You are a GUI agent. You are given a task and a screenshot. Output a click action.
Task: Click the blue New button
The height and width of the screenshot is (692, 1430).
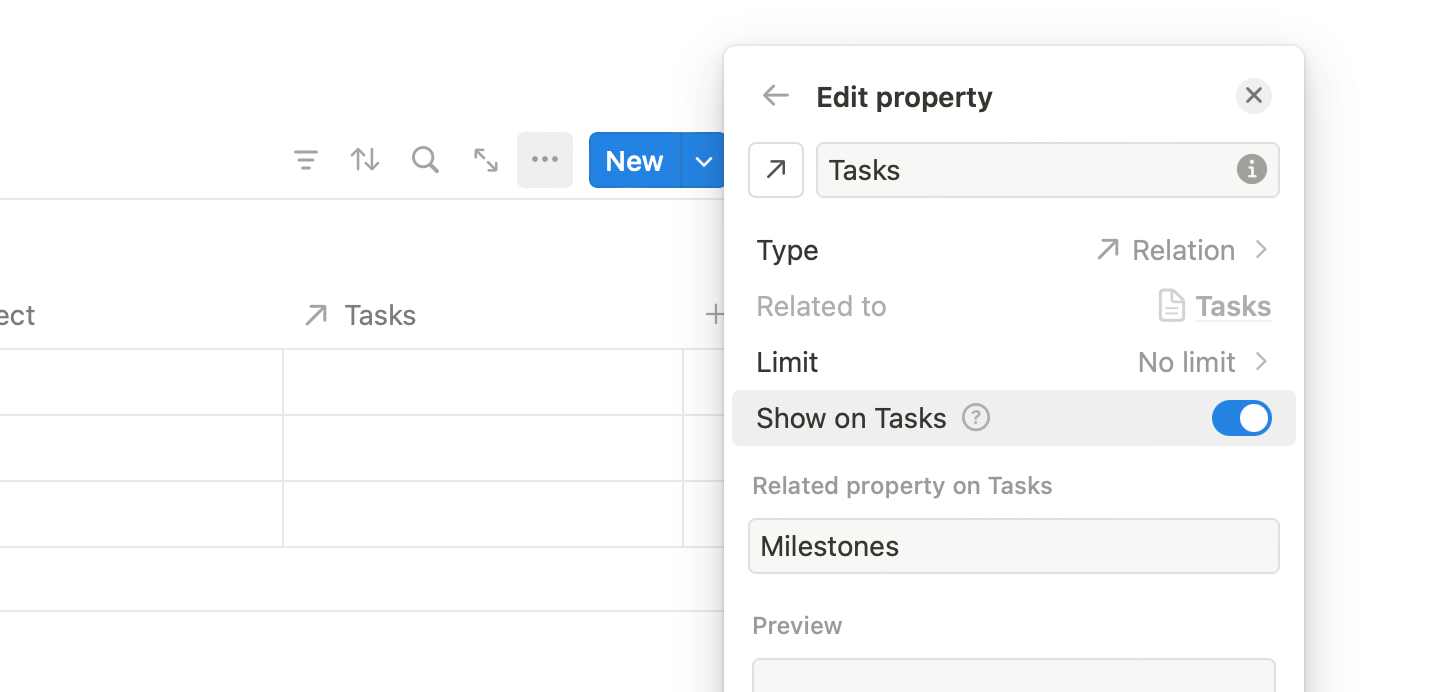(x=634, y=160)
